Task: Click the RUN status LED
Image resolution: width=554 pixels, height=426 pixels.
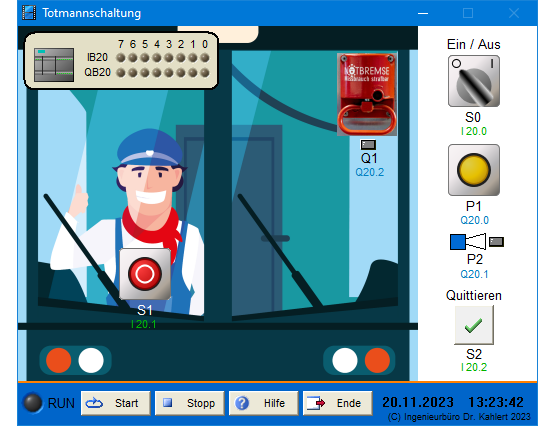Action: pyautogui.click(x=33, y=403)
